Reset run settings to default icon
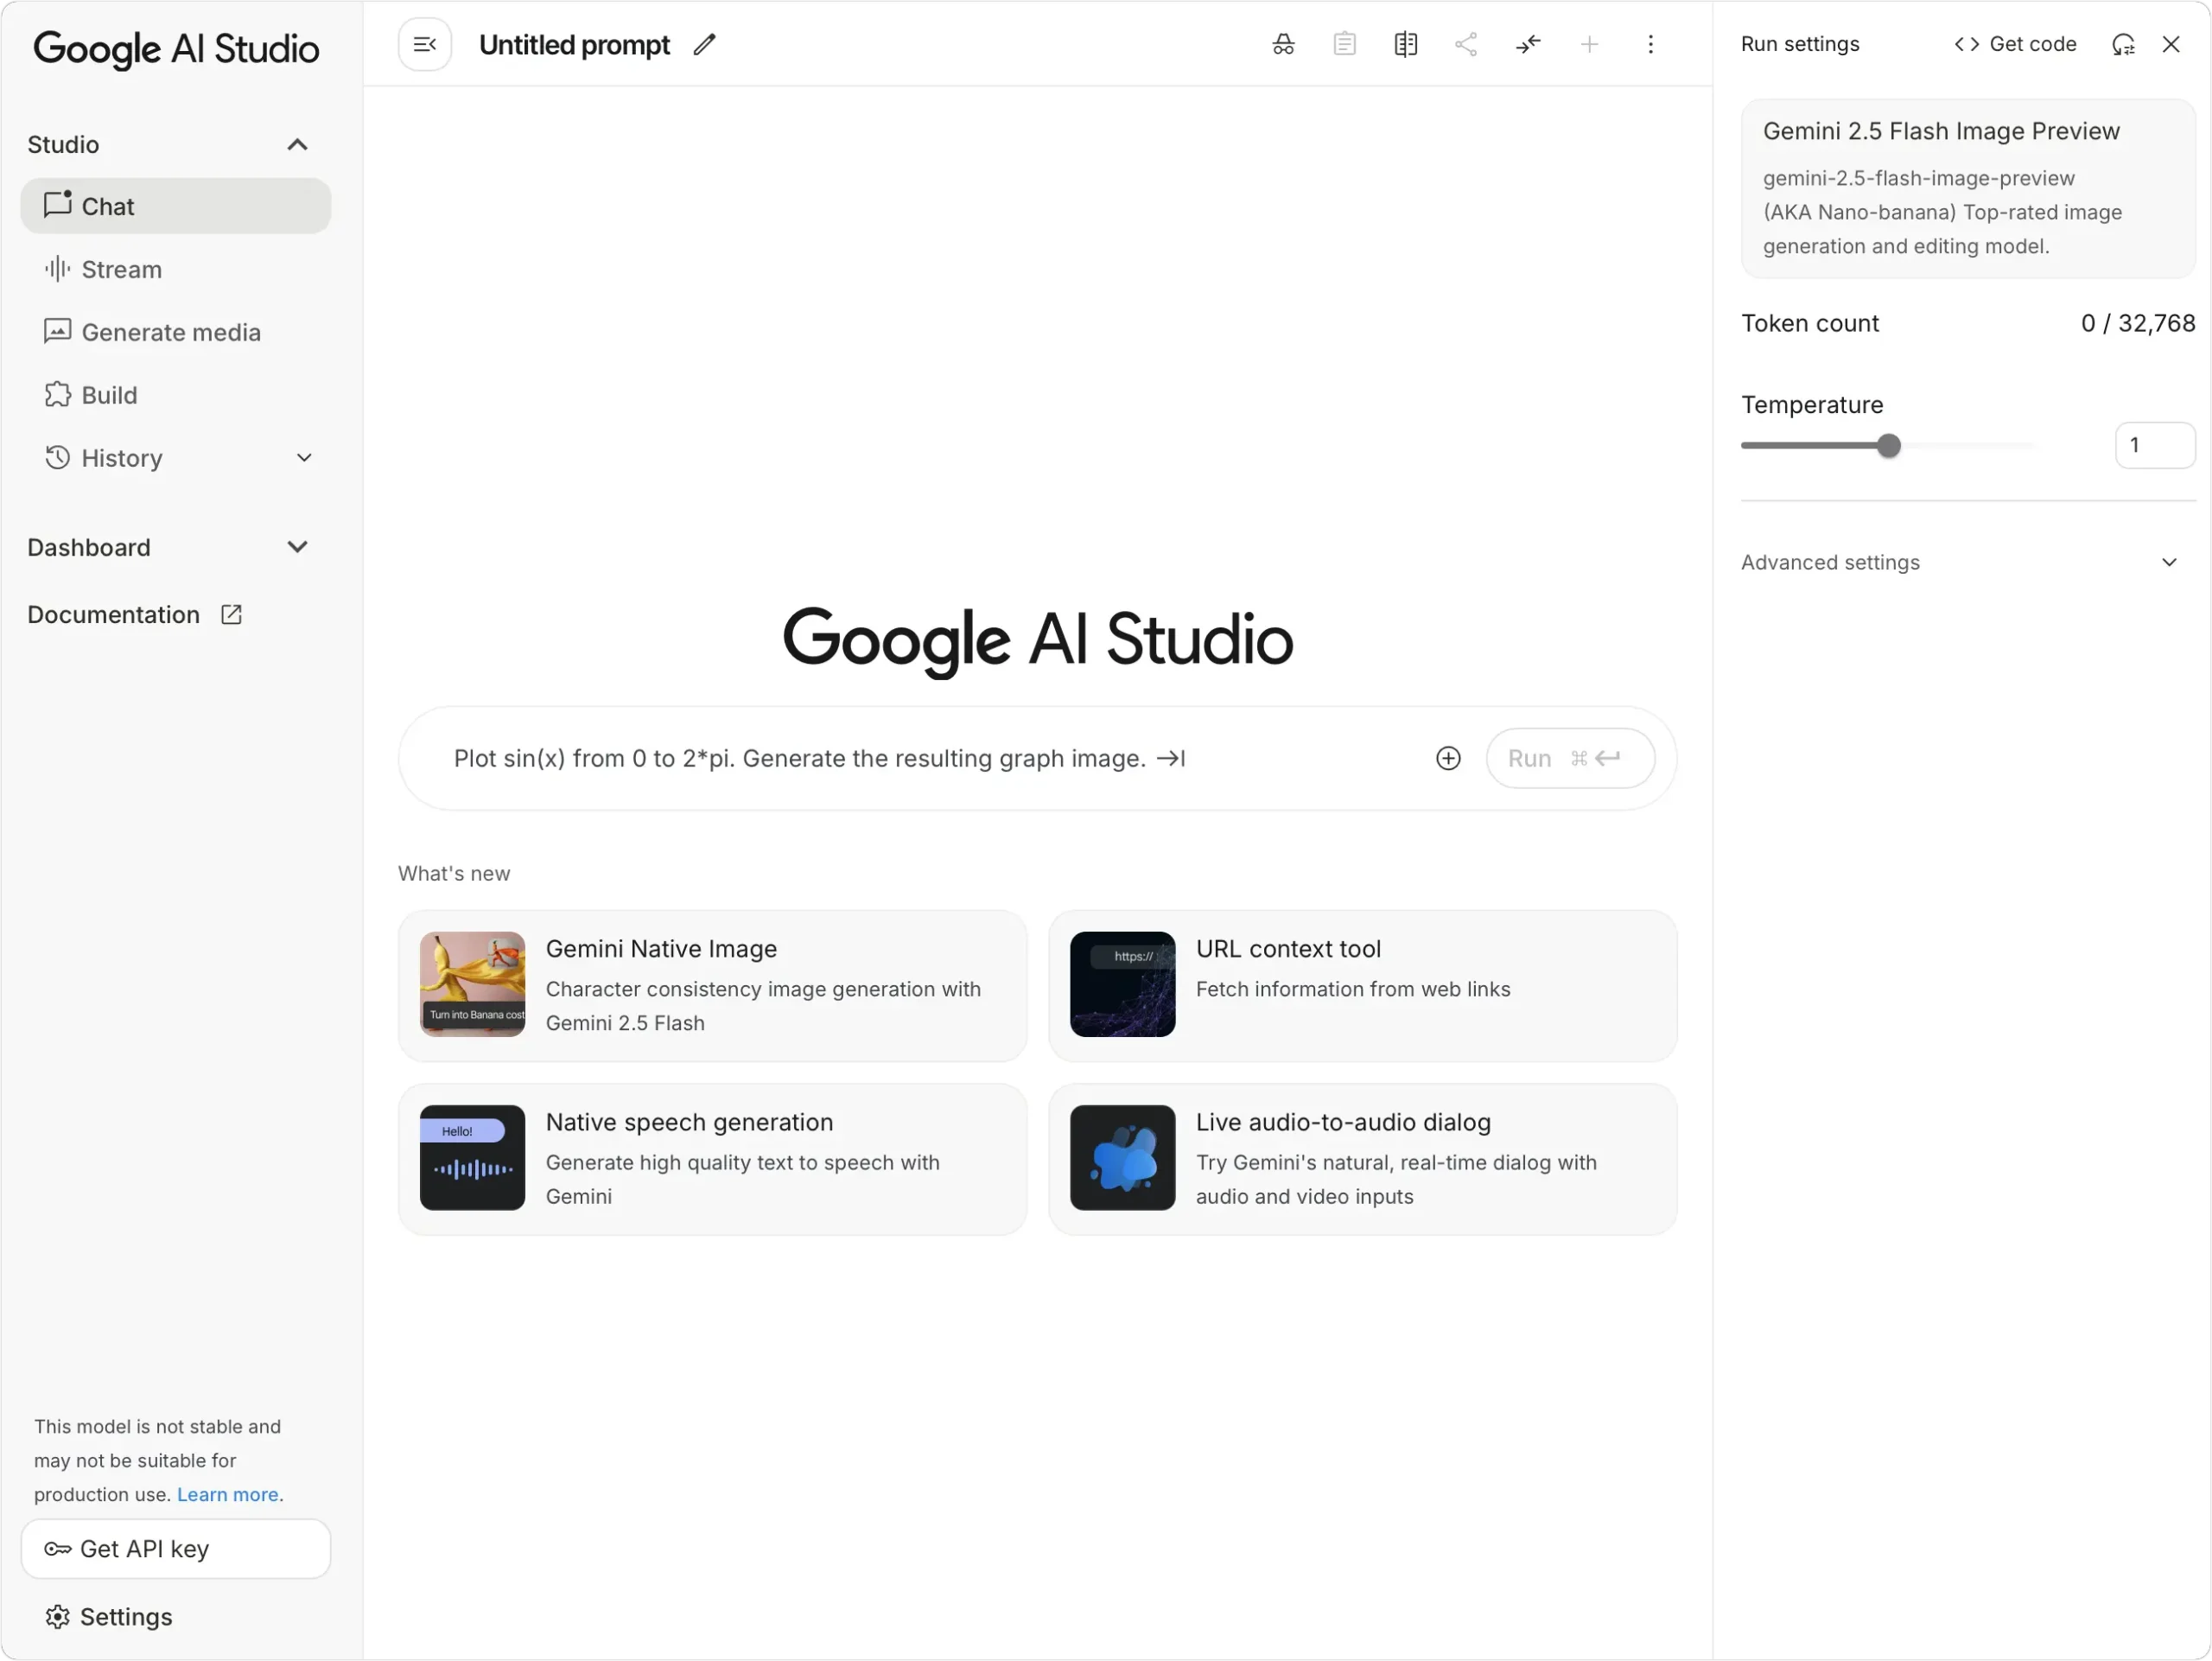 2123,45
